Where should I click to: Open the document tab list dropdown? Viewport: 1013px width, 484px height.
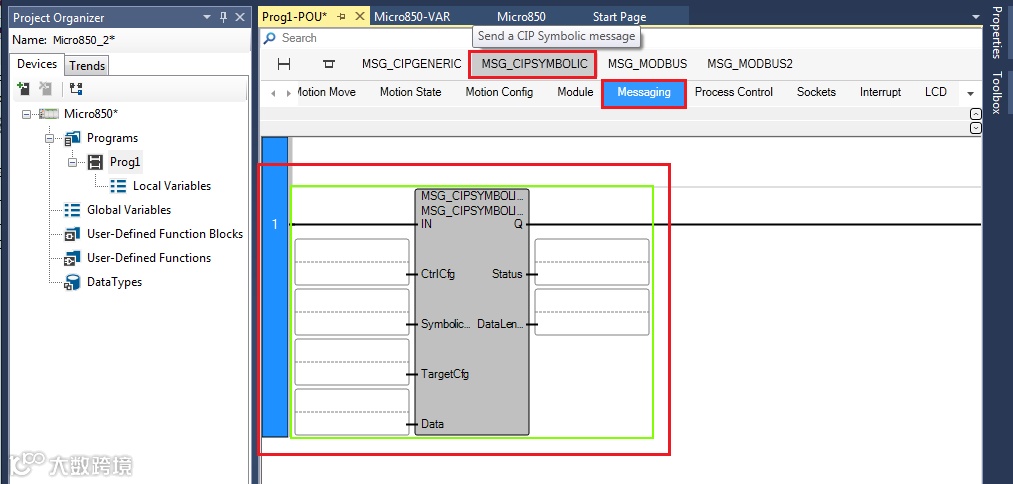pyautogui.click(x=975, y=17)
